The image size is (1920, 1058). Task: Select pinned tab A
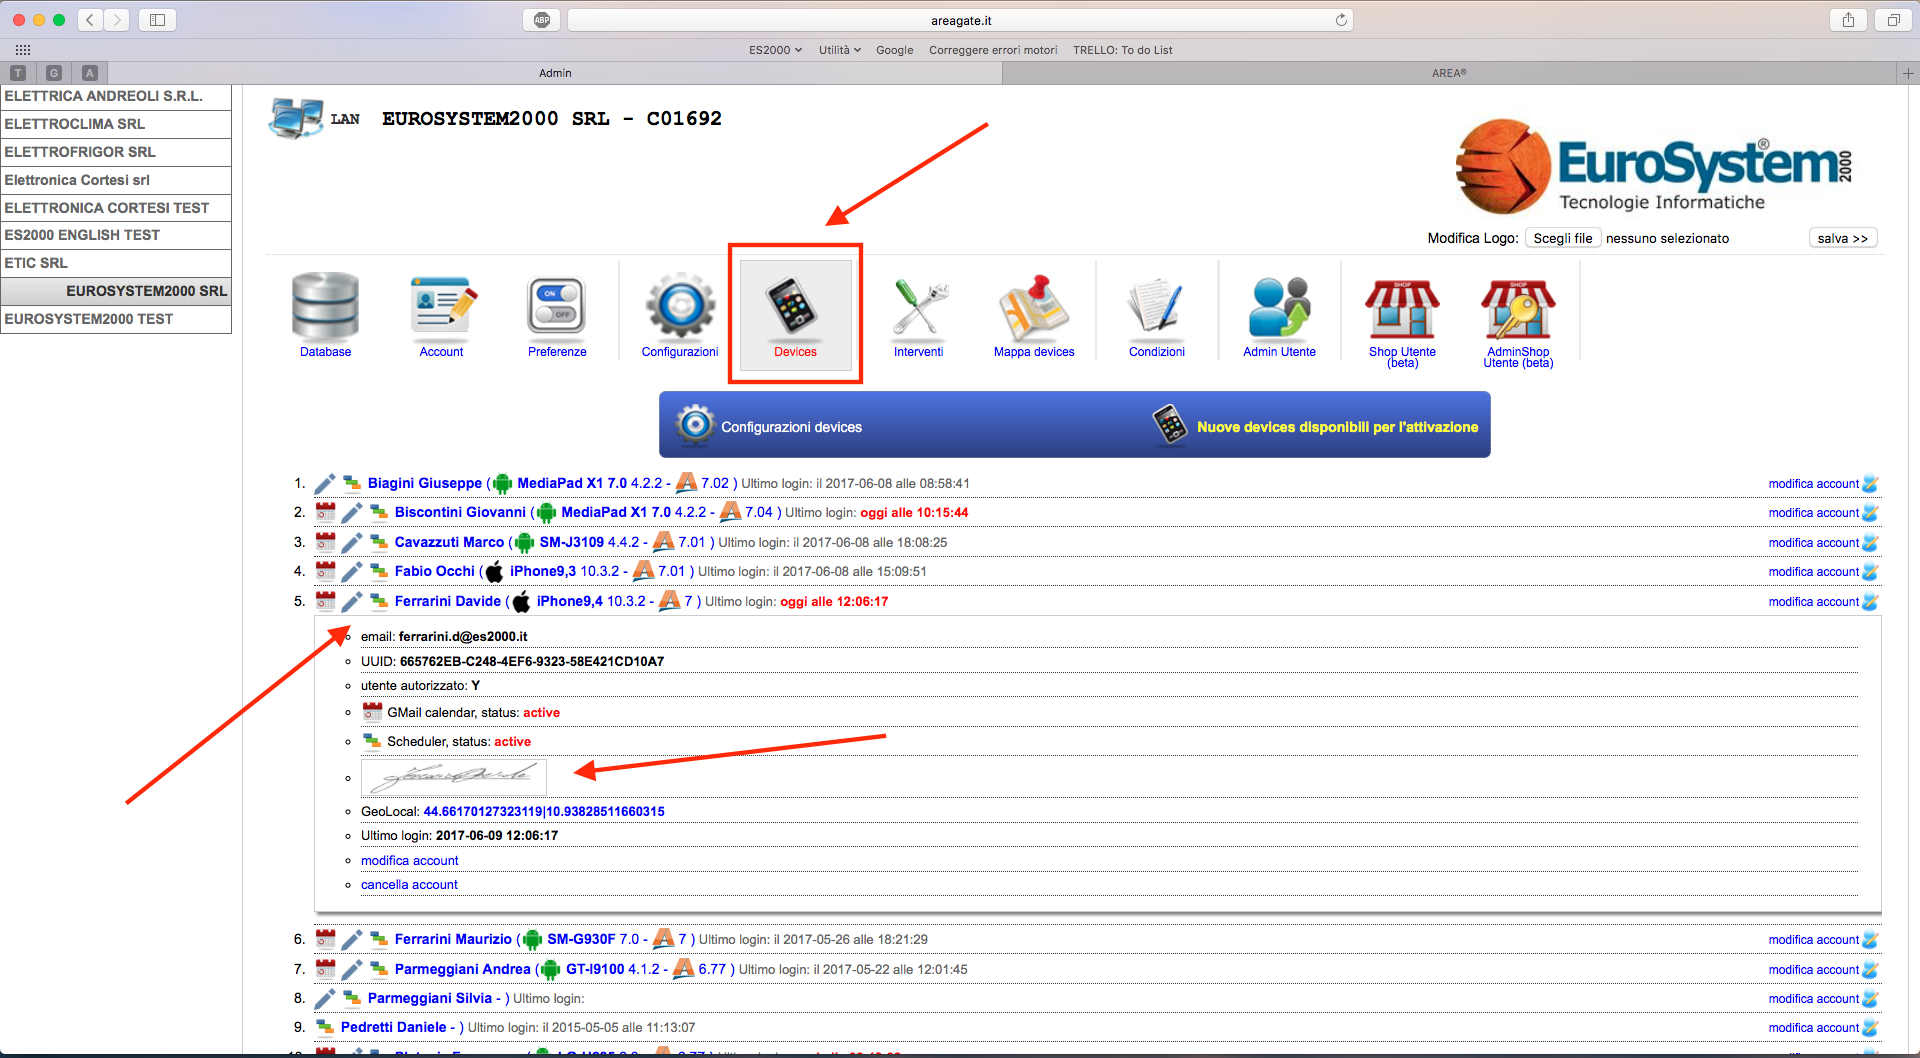(x=90, y=73)
